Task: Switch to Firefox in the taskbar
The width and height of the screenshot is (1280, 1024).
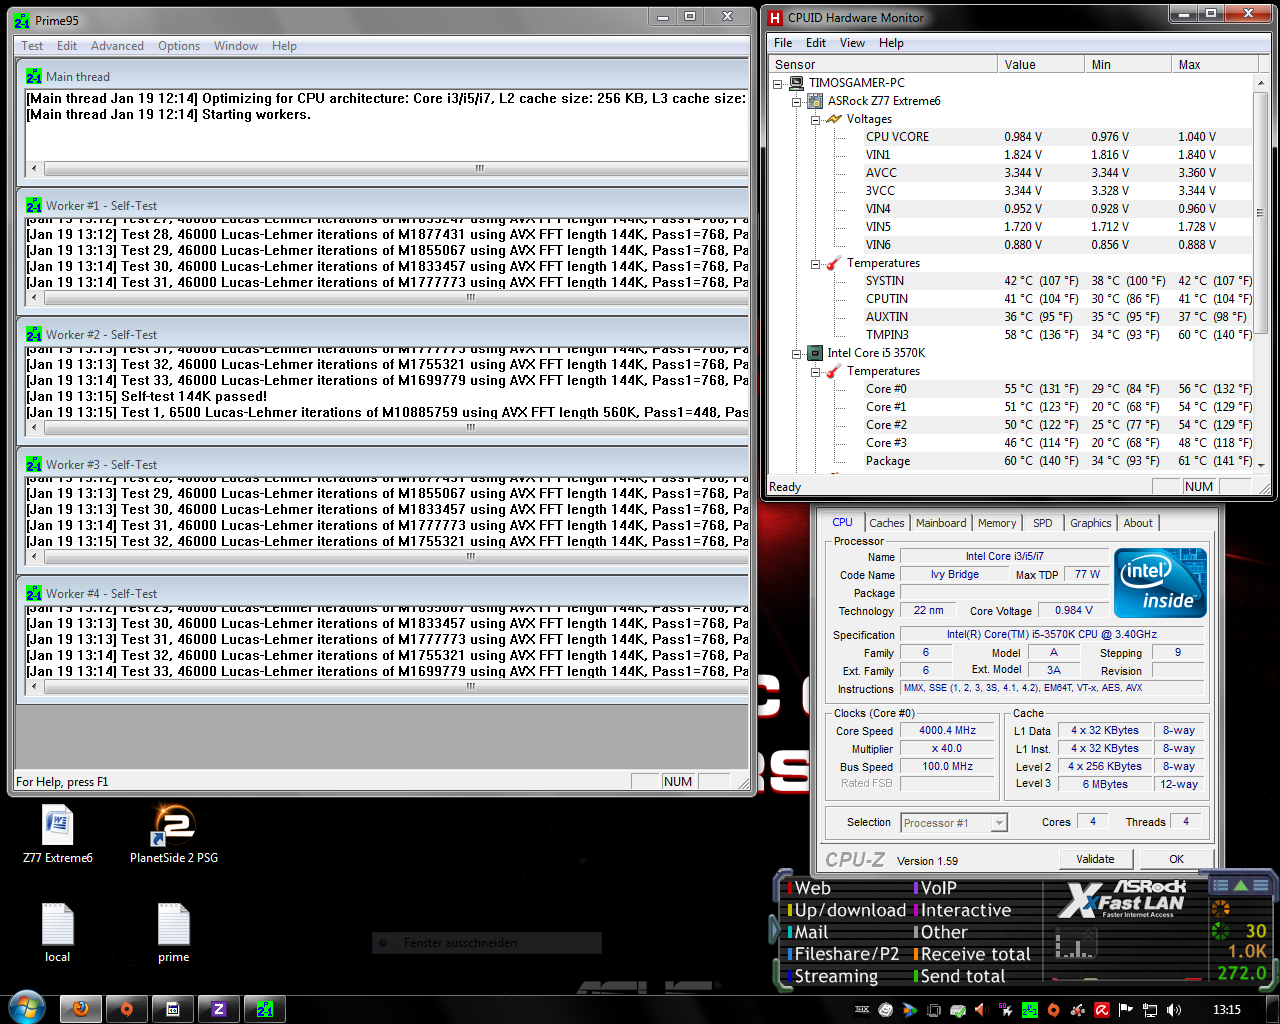Action: pos(81,1009)
